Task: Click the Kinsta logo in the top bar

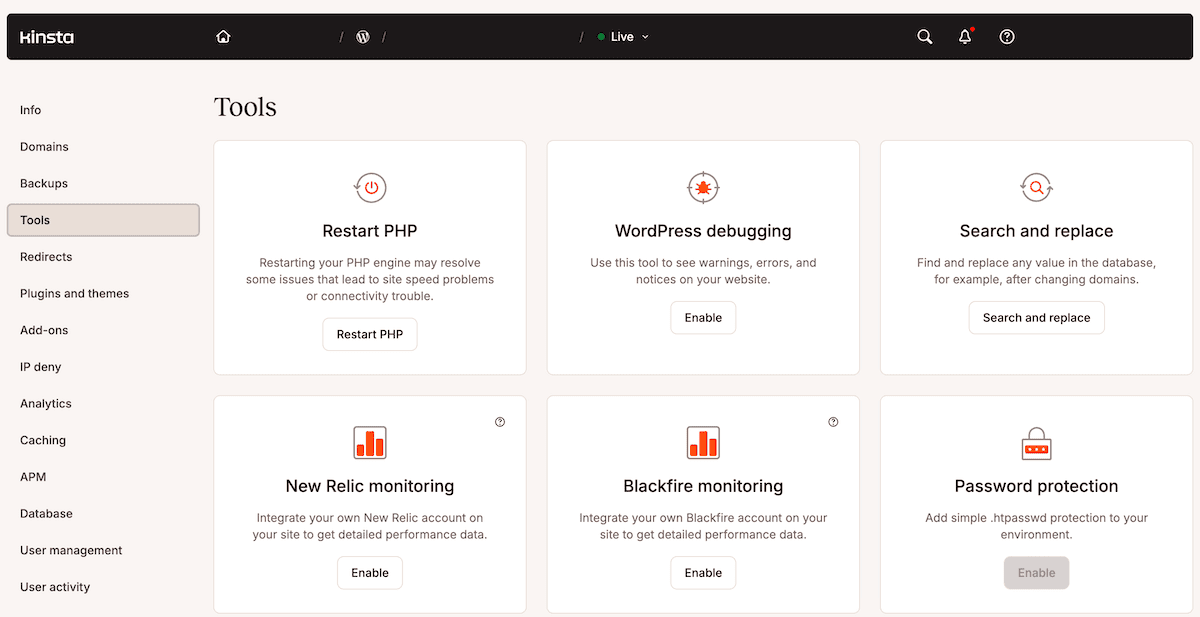Action: [45, 36]
